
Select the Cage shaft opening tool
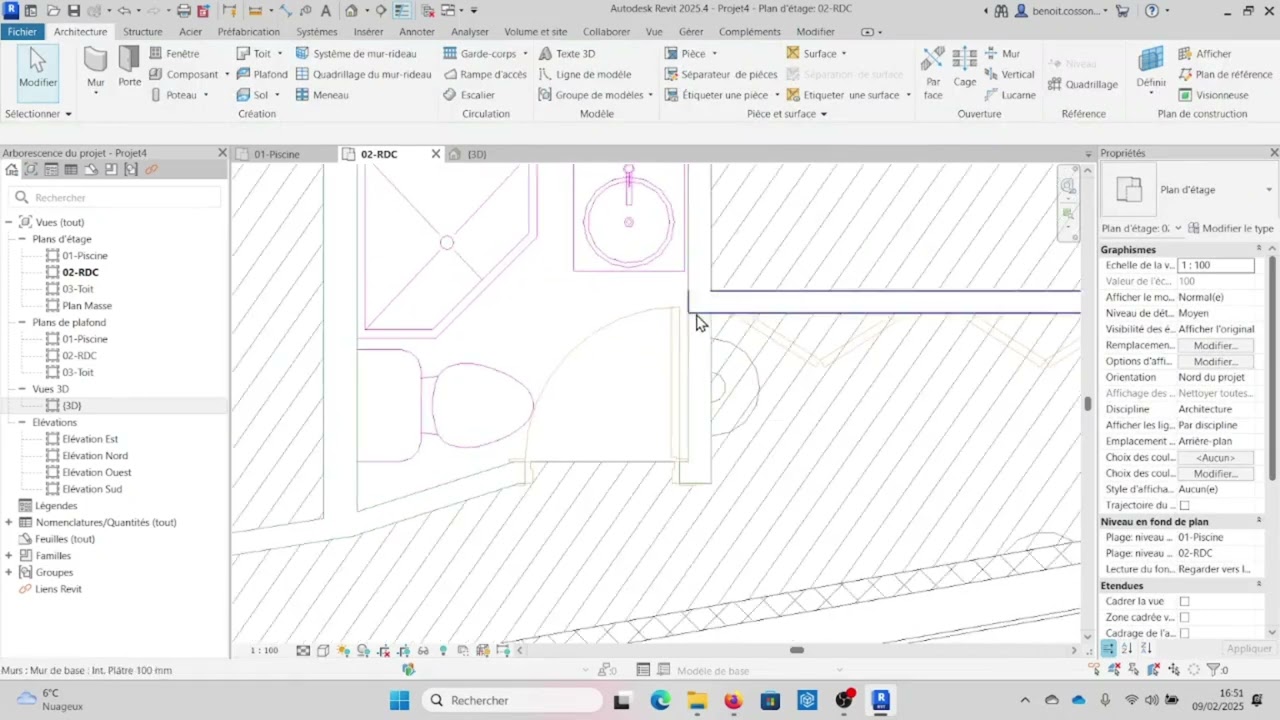[x=965, y=67]
